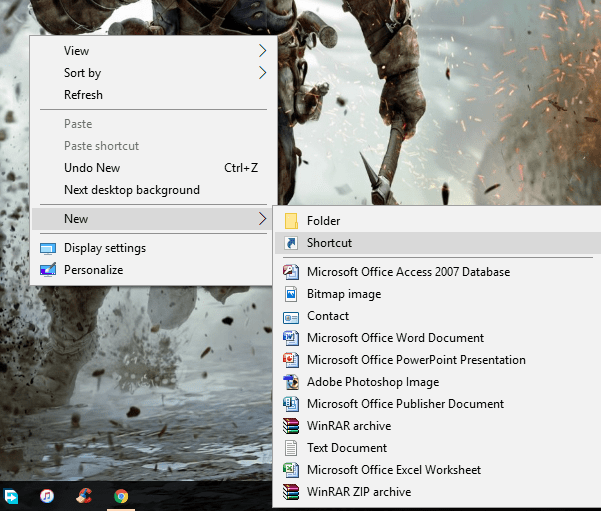The height and width of the screenshot is (511, 601).
Task: Create Microsoft Office PowerPoint Presentation
Action: coord(438,360)
